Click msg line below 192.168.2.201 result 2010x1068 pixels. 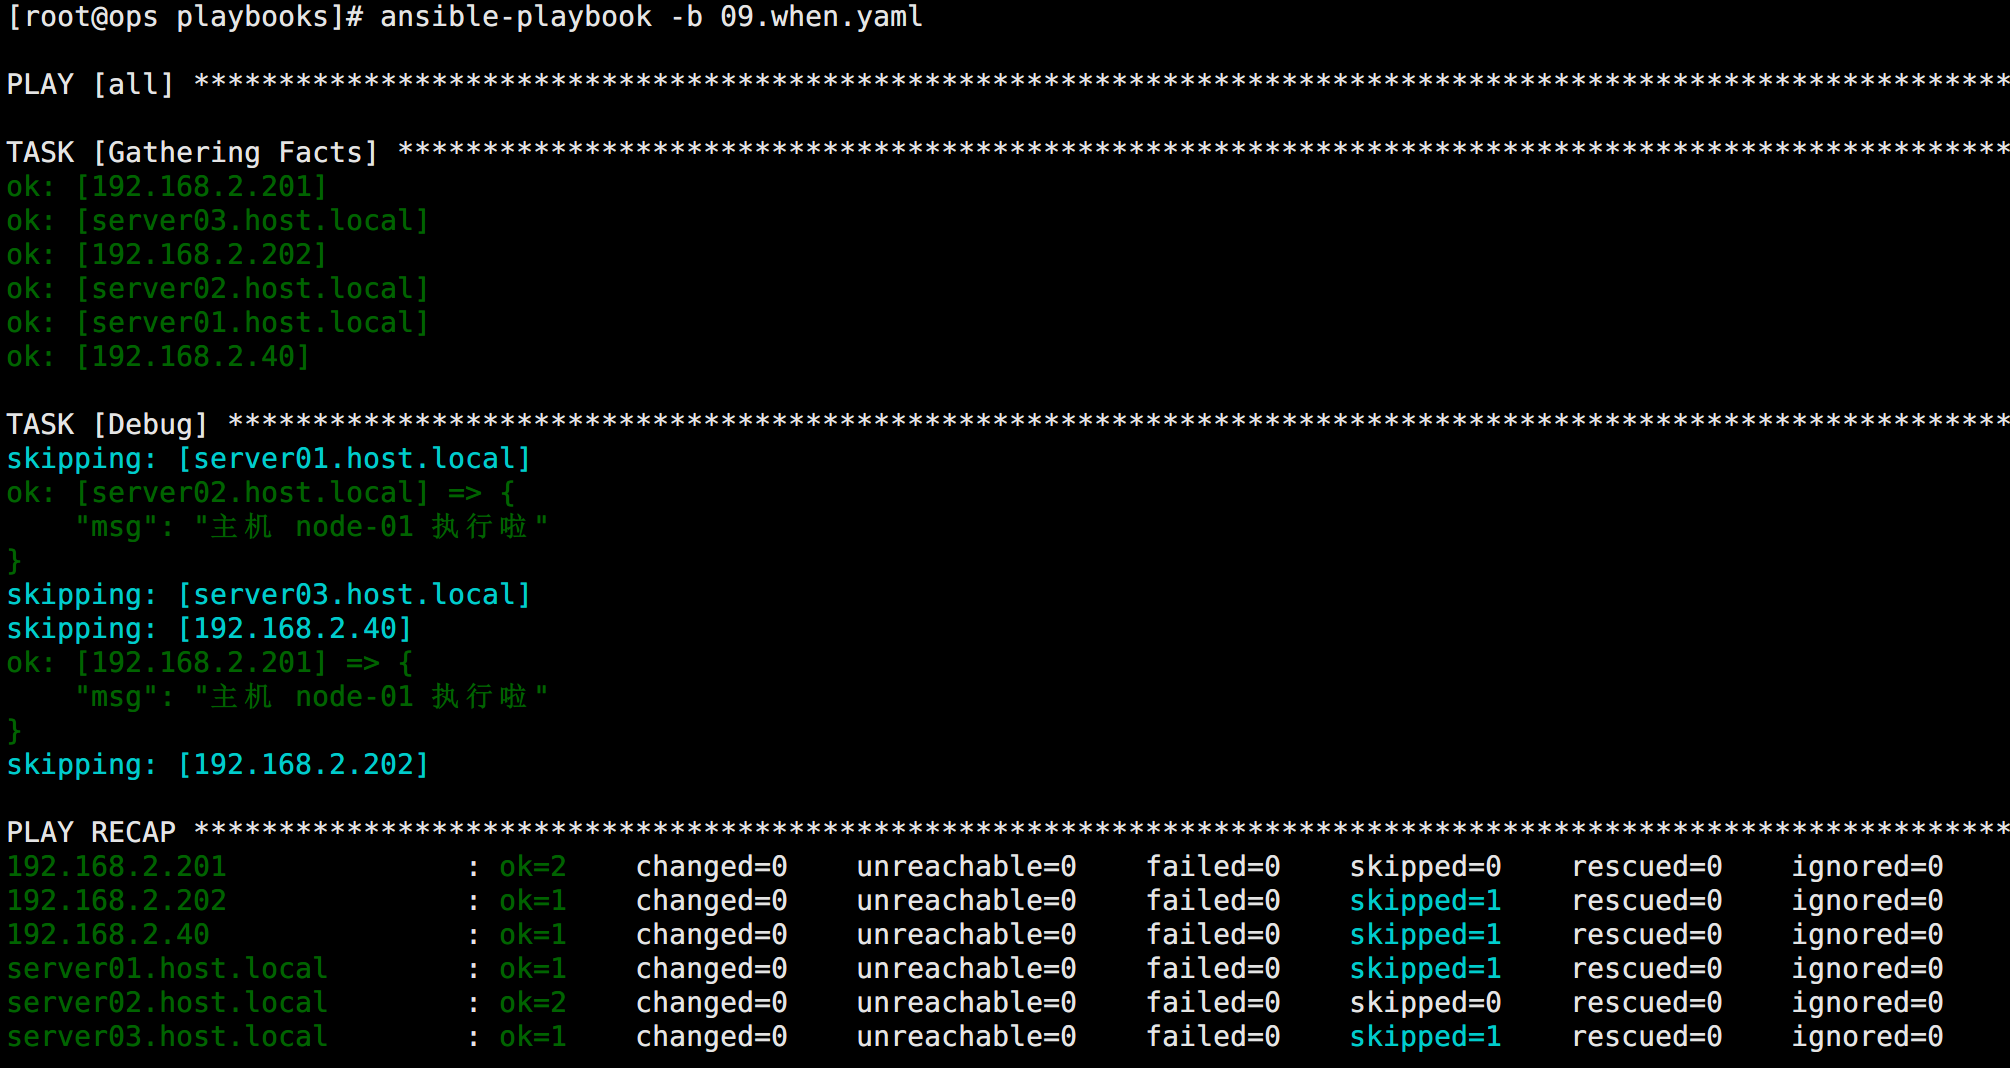[x=312, y=696]
